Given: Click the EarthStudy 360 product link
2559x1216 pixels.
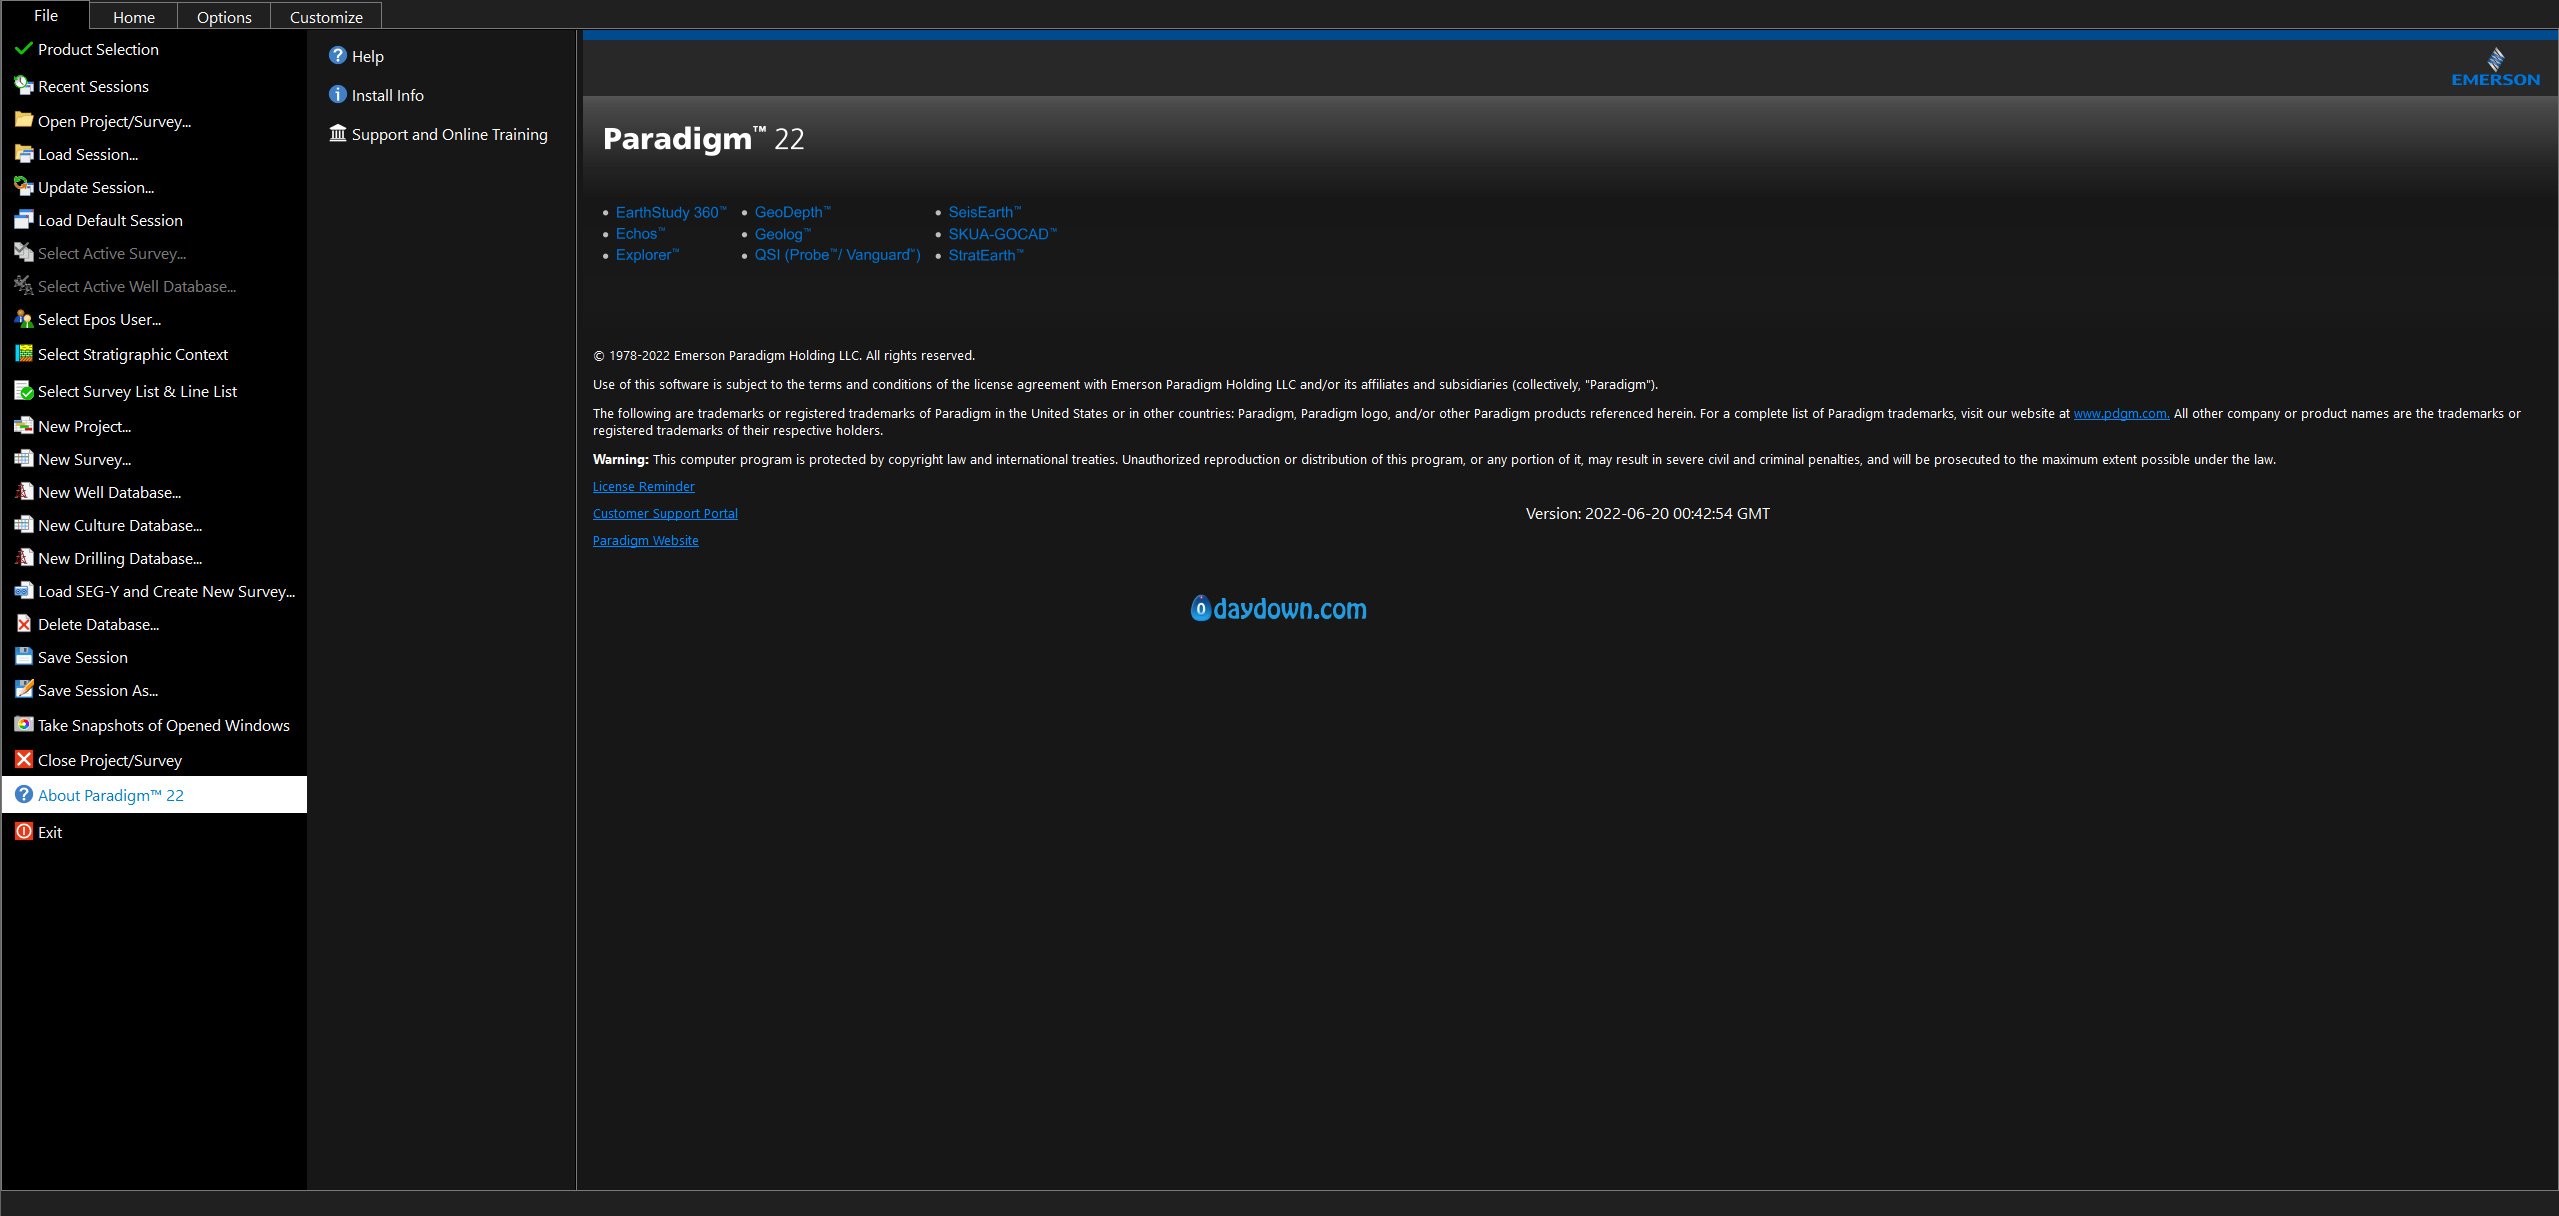Looking at the screenshot, I should [670, 212].
